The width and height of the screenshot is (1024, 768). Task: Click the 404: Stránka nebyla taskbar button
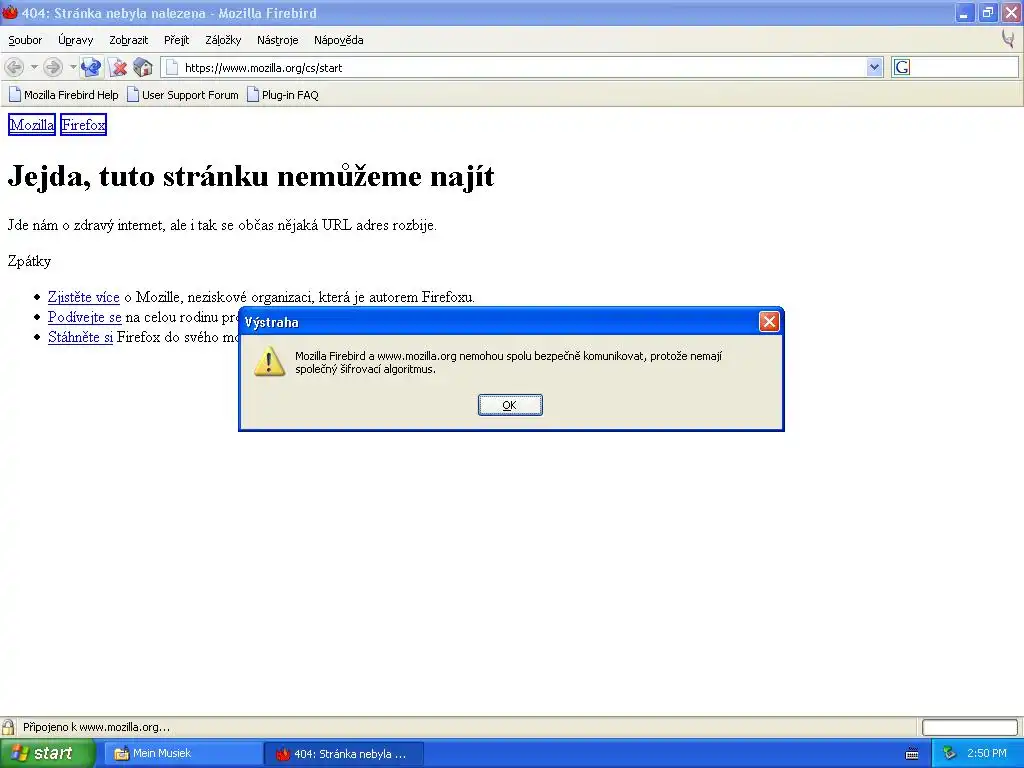(x=344, y=753)
